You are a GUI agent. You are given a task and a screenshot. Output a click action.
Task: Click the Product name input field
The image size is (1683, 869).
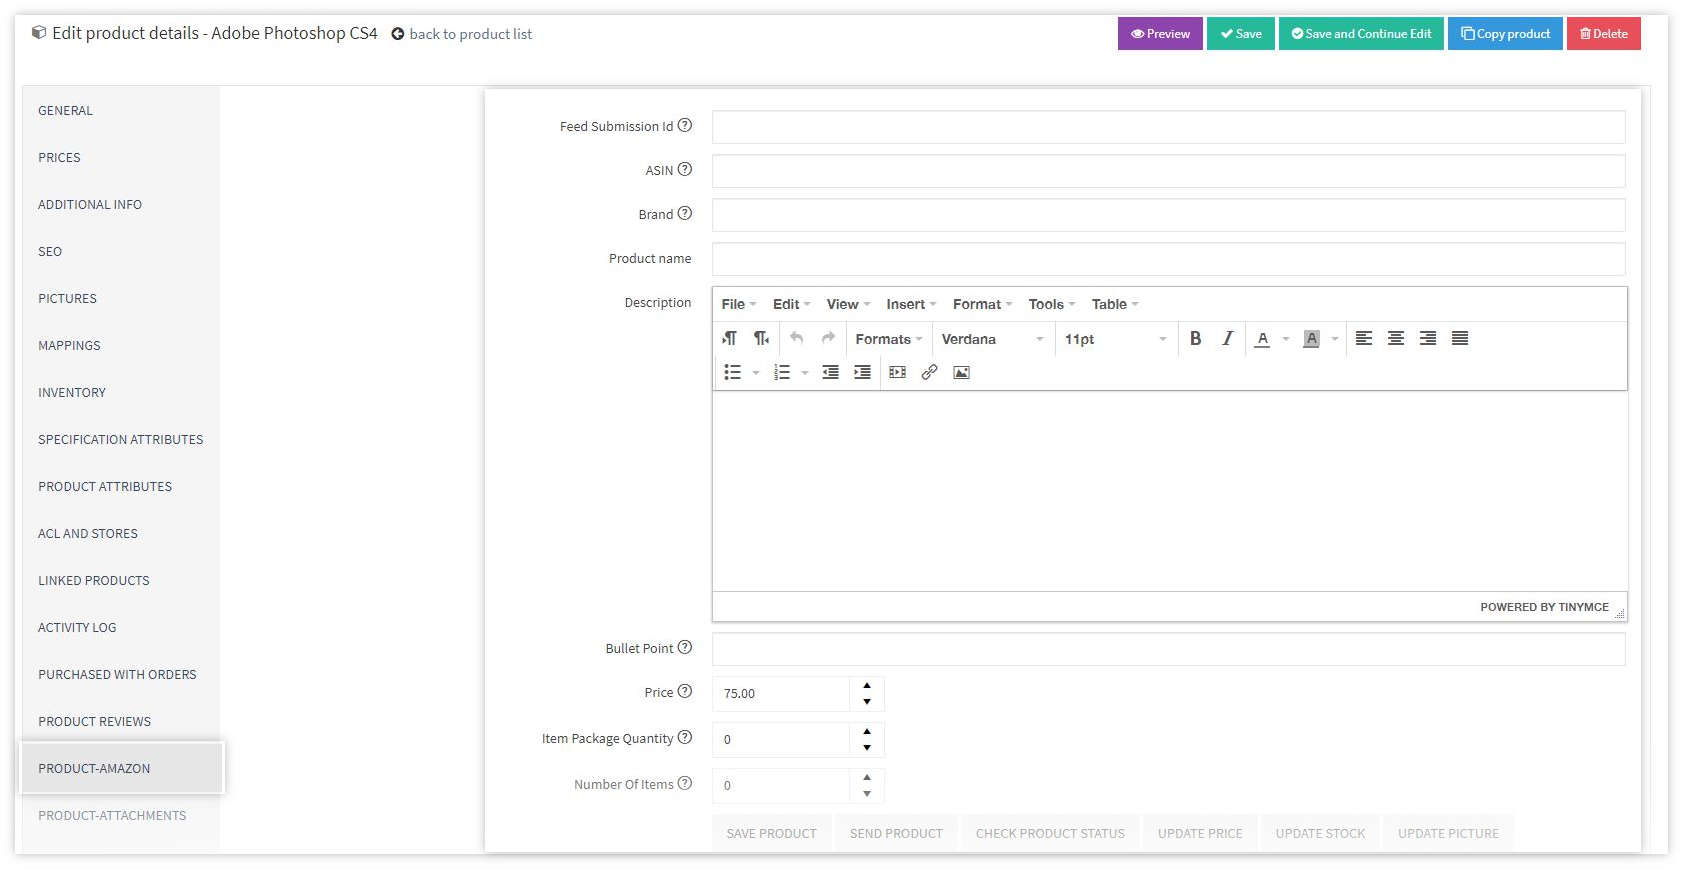(1168, 259)
